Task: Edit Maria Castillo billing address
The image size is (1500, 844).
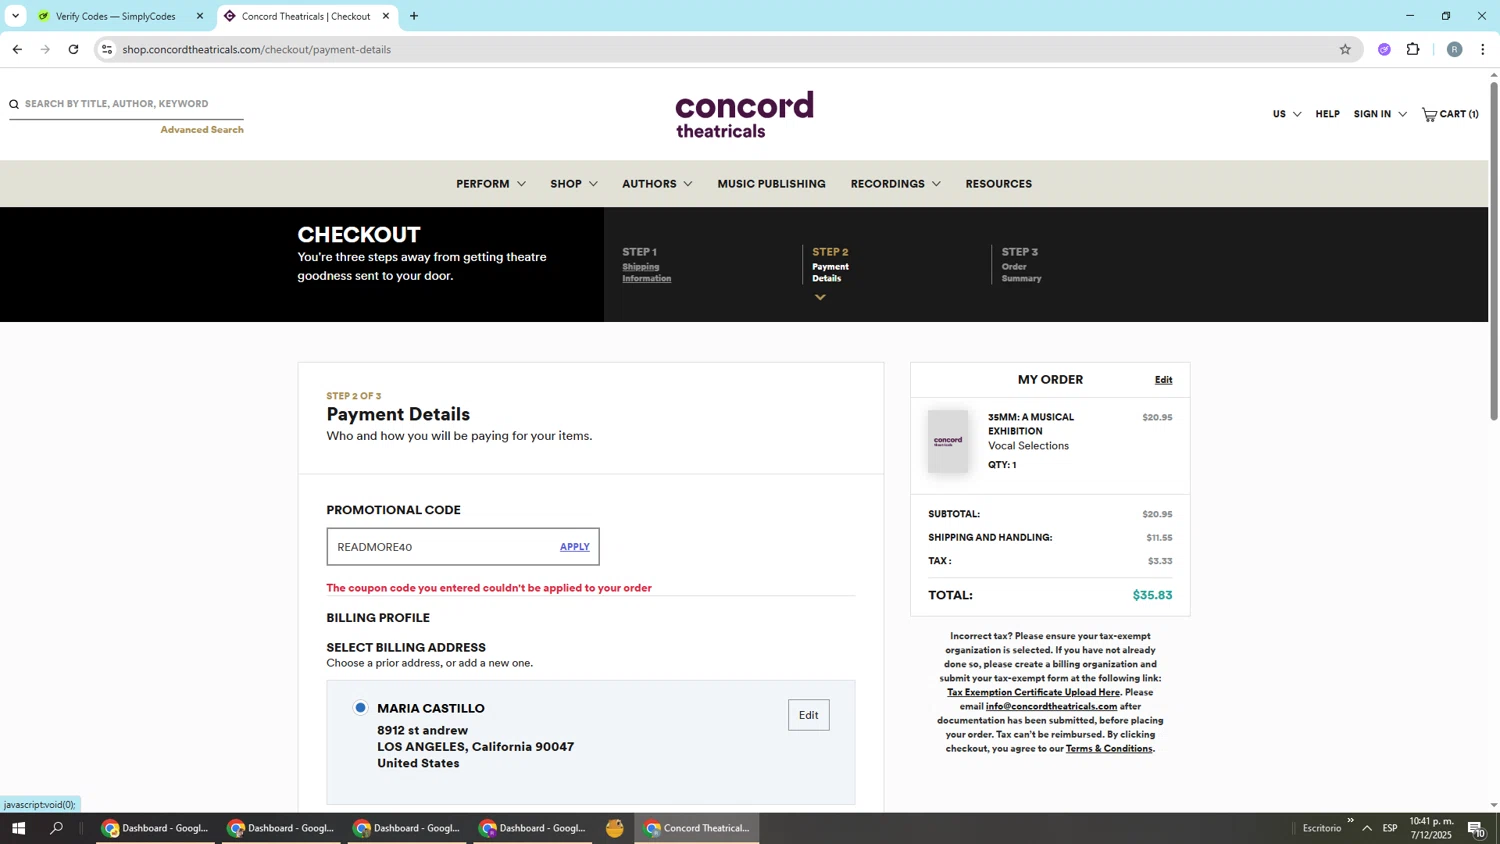Action: coord(808,715)
